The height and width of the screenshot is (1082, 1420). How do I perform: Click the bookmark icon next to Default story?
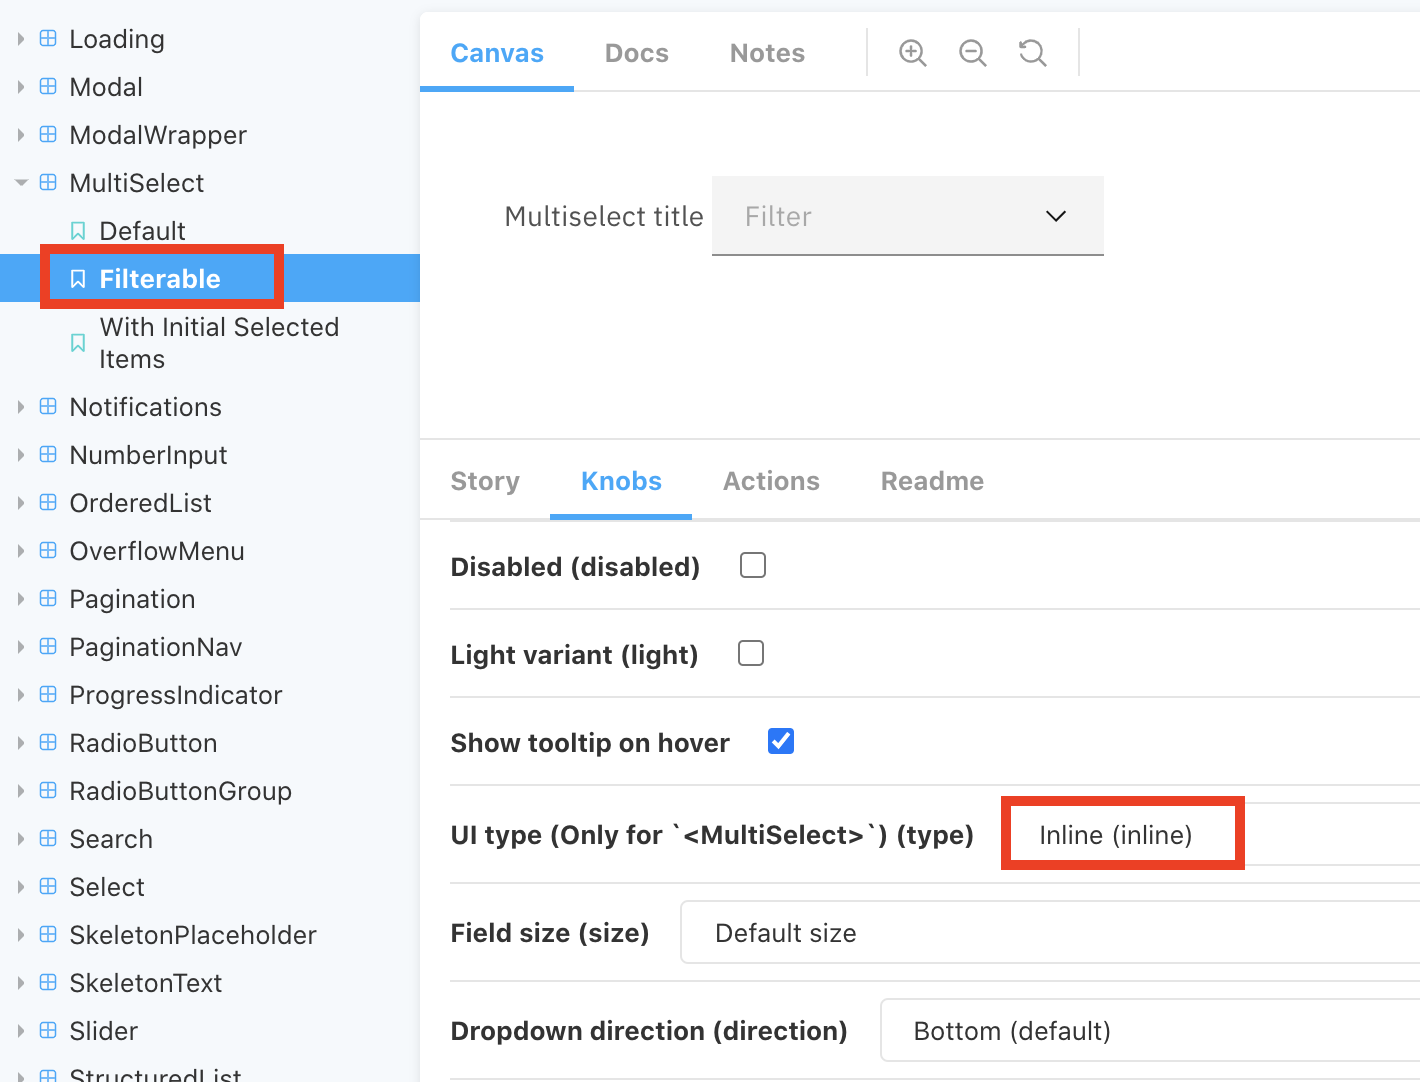click(78, 230)
